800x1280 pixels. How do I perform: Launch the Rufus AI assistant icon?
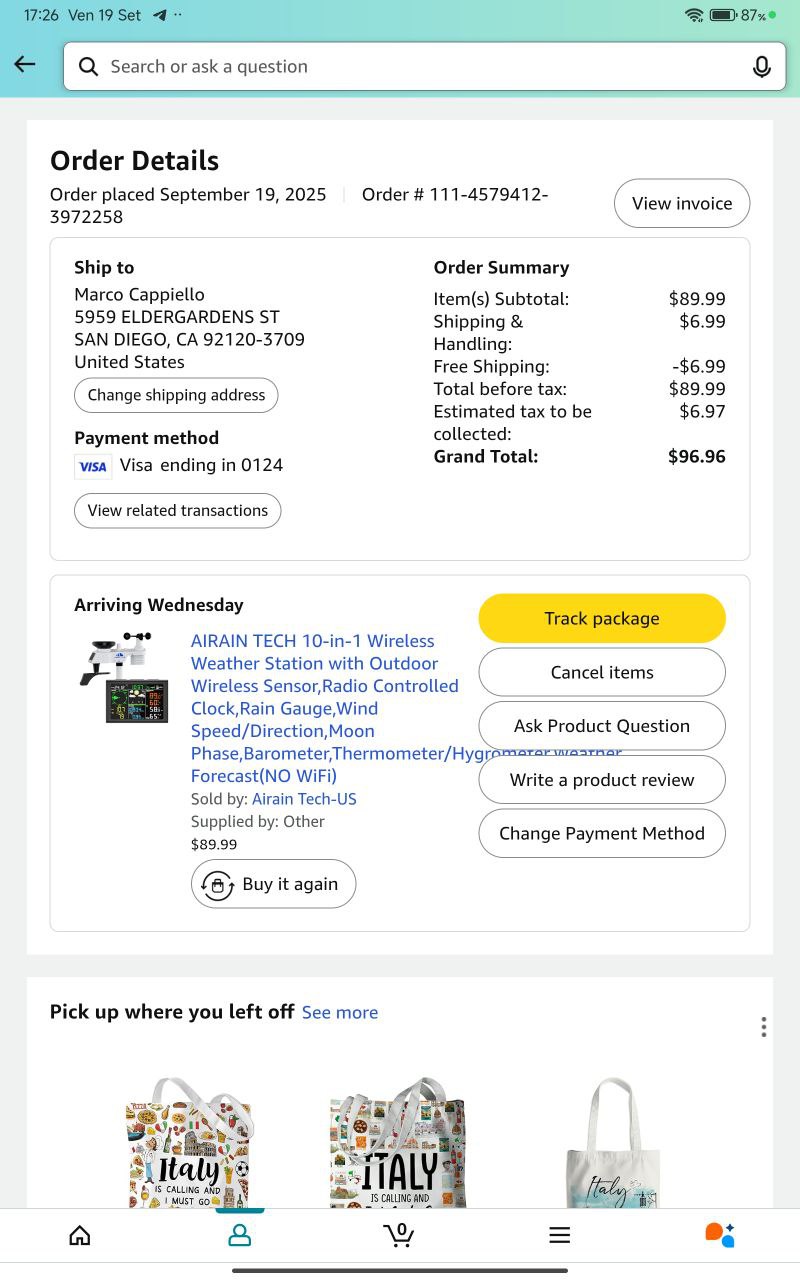coord(720,1235)
